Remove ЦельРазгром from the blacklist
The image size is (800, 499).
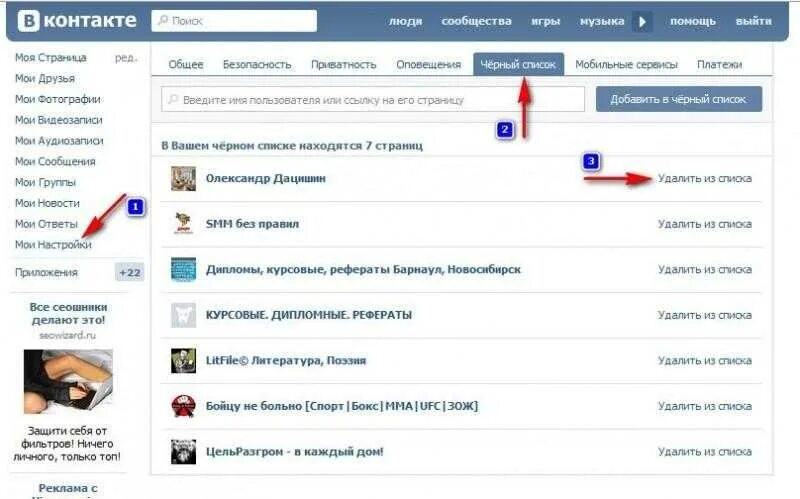tap(705, 452)
